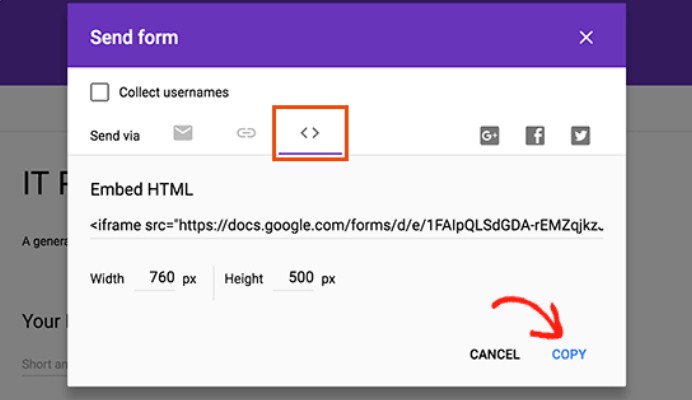This screenshot has height=400, width=692.
Task: Share the form on Facebook
Action: [535, 136]
